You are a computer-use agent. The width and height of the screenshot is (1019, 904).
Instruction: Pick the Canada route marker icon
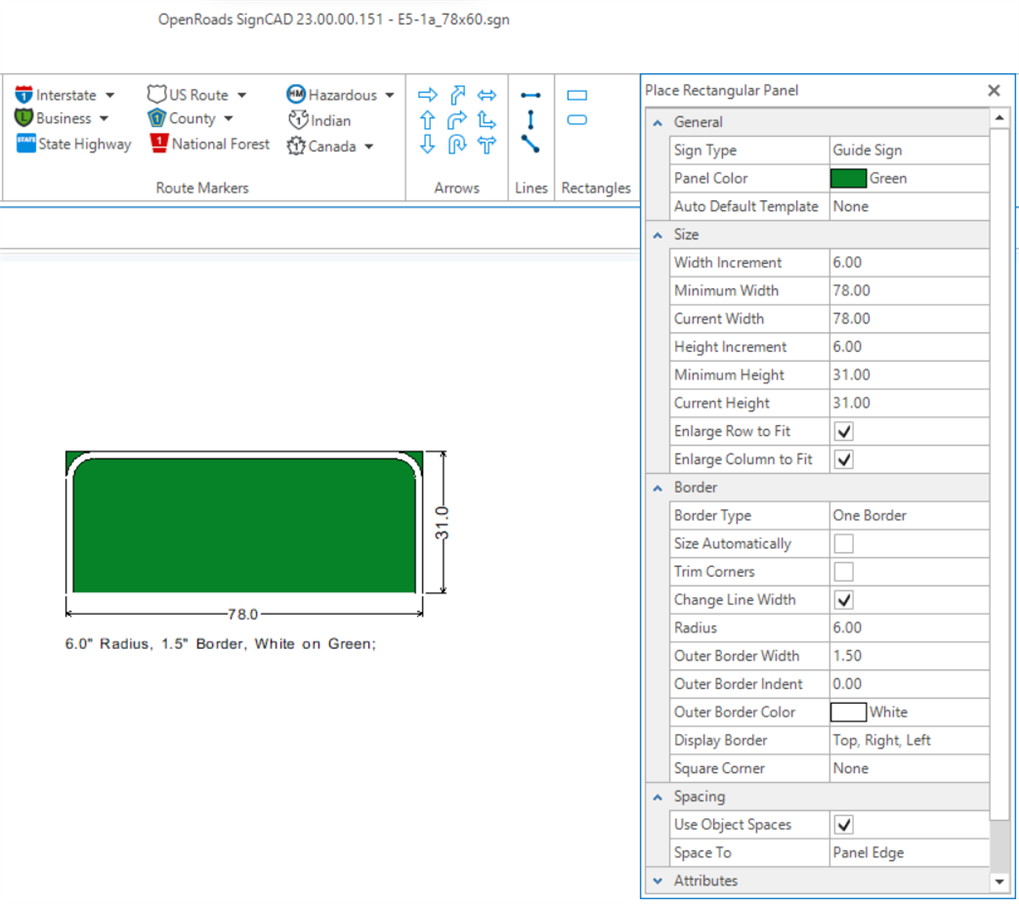[x=296, y=146]
